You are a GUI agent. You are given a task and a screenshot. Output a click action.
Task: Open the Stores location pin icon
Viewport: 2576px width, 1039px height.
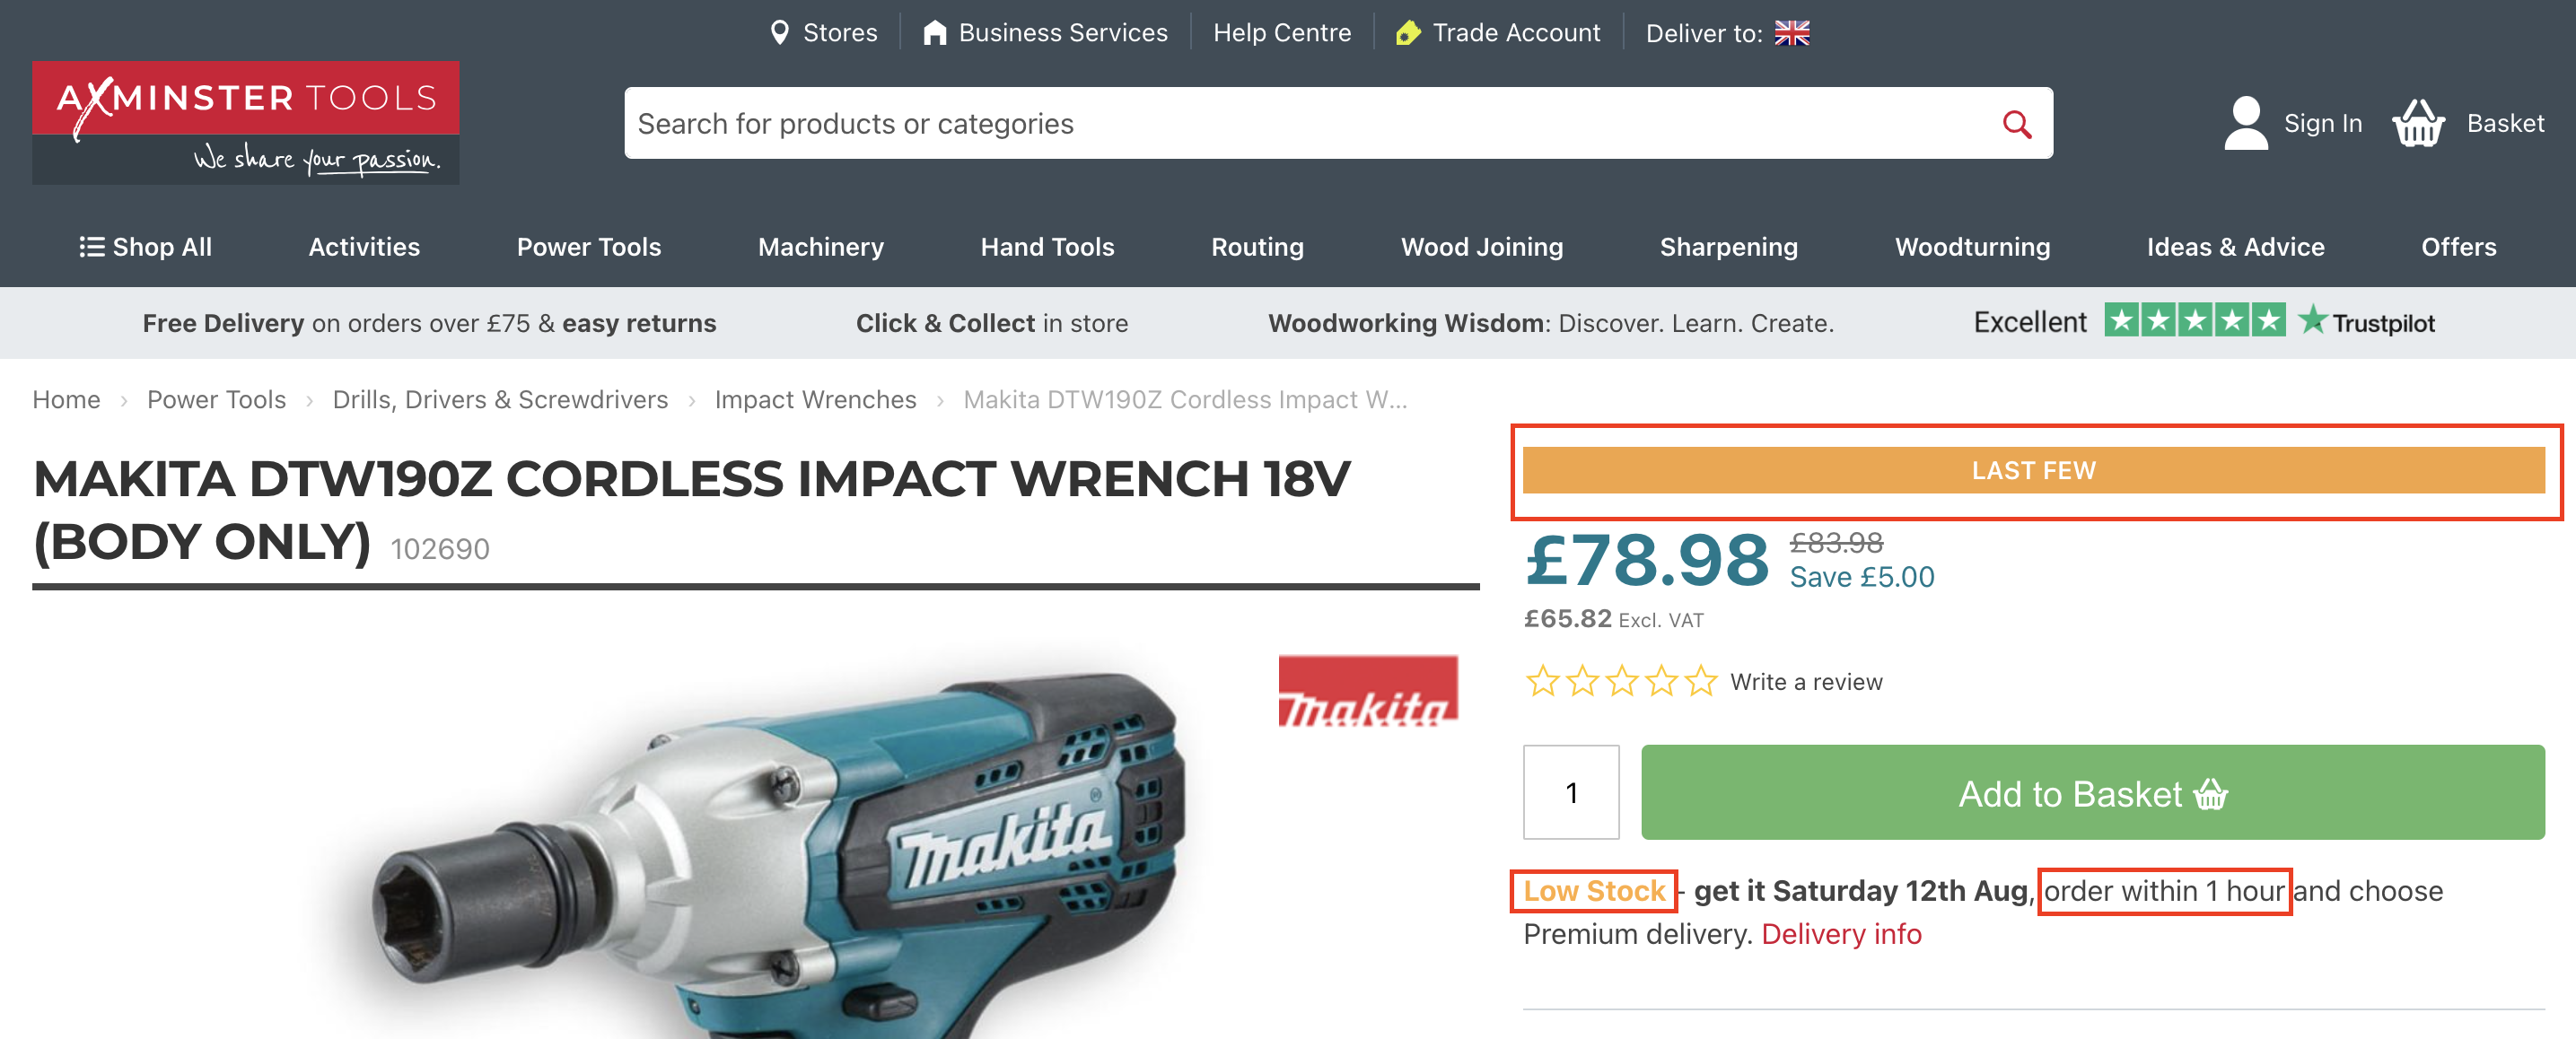click(x=780, y=33)
